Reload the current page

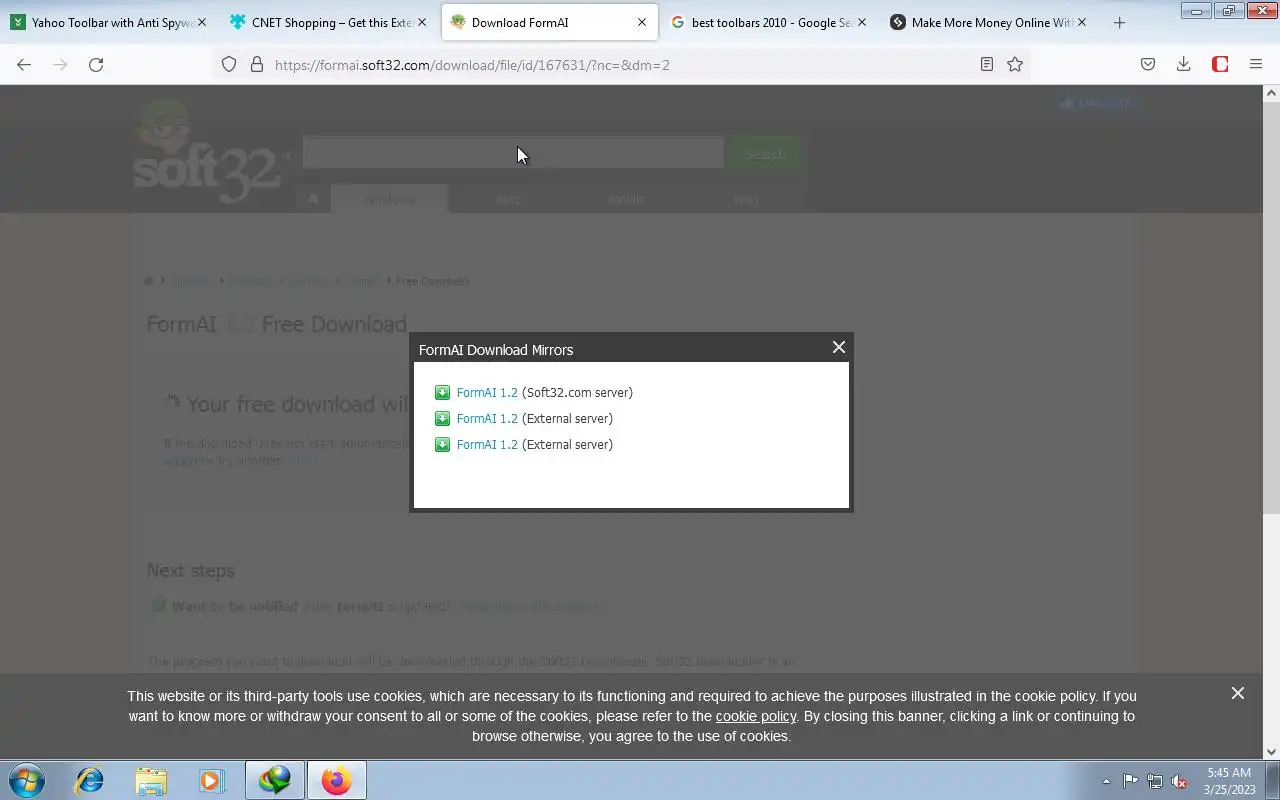pos(96,64)
